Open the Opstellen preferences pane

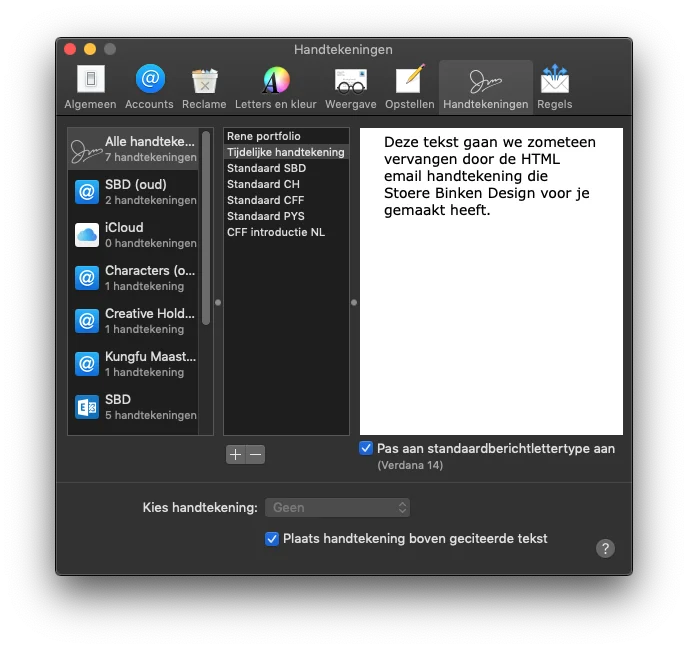[x=409, y=87]
